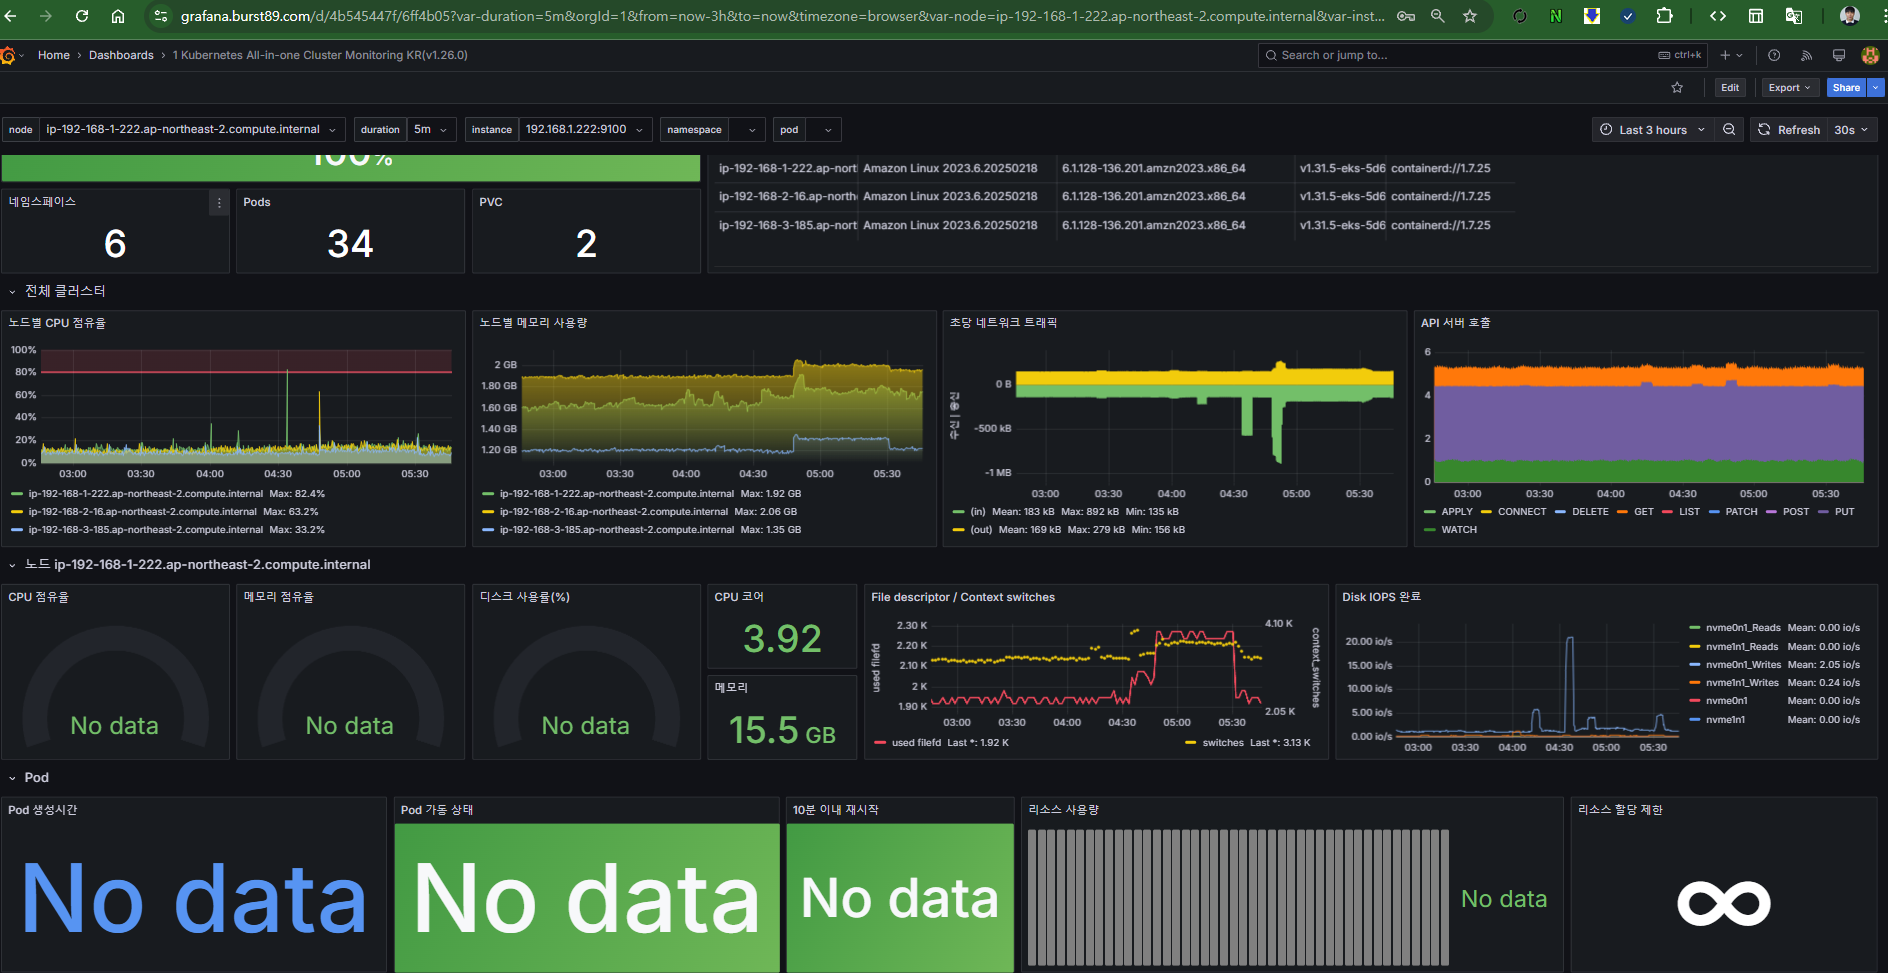This screenshot has height=973, width=1888.
Task: Mark the dashboard as favorite star
Action: coord(1677,88)
